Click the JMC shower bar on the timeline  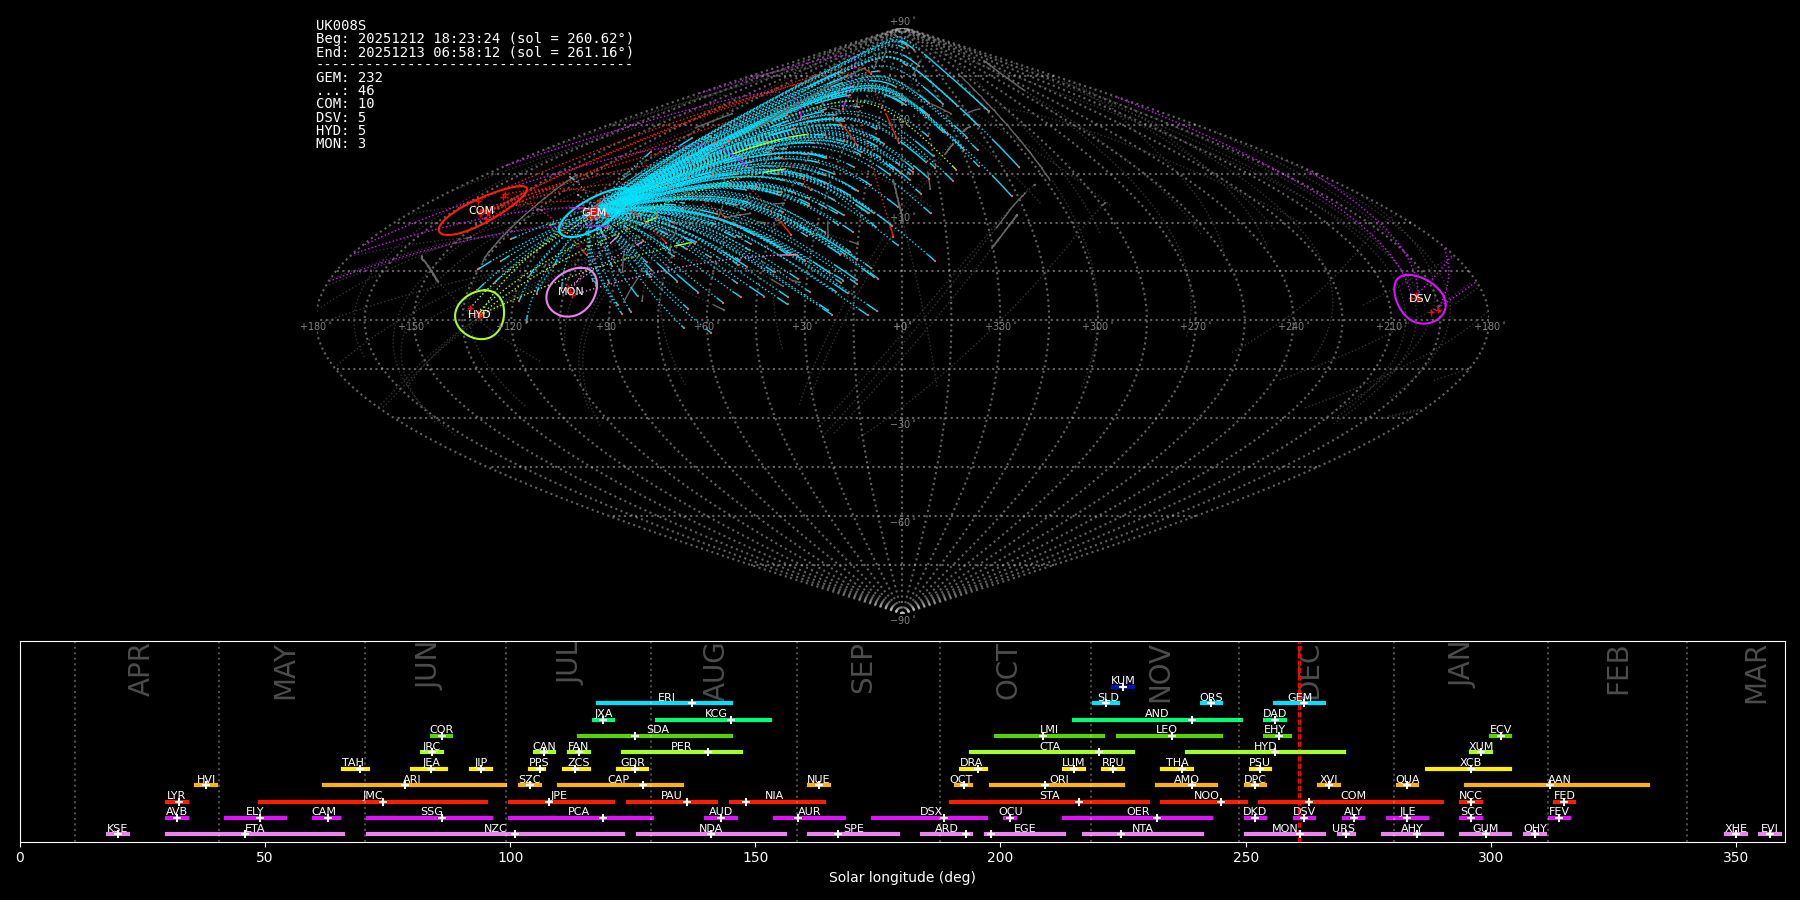click(x=373, y=802)
